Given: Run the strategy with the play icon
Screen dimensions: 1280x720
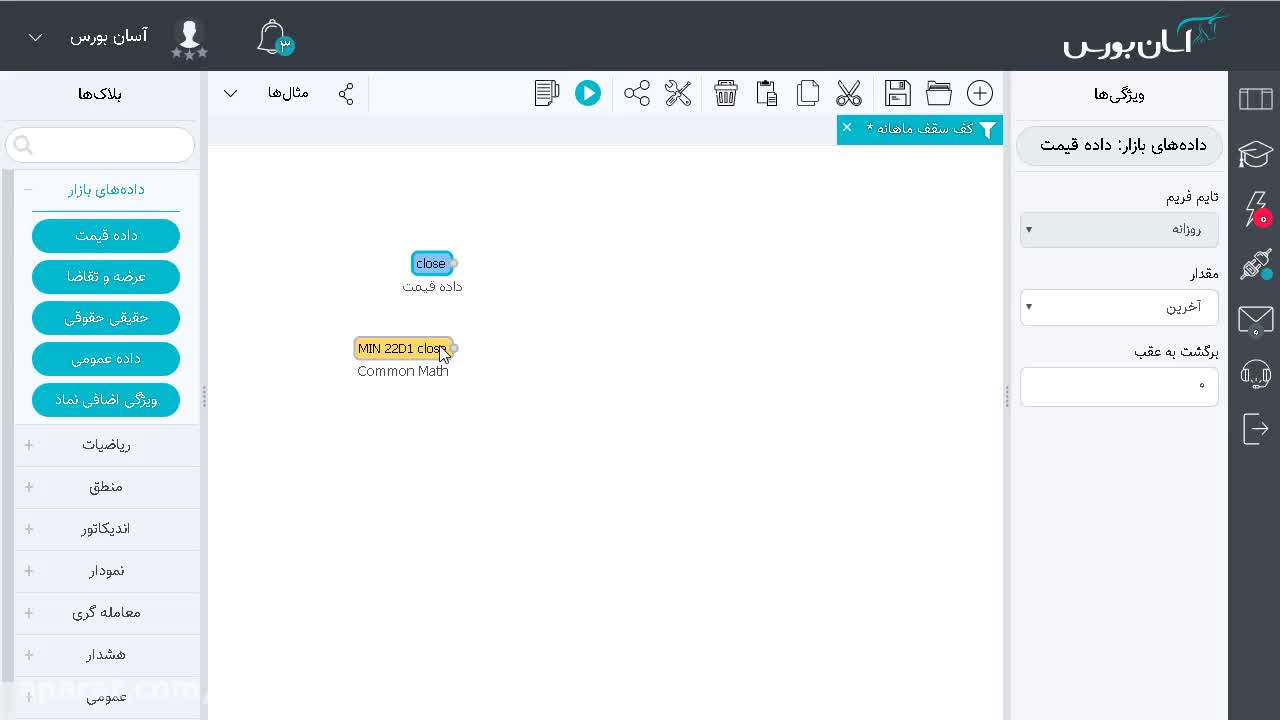Looking at the screenshot, I should click(588, 93).
